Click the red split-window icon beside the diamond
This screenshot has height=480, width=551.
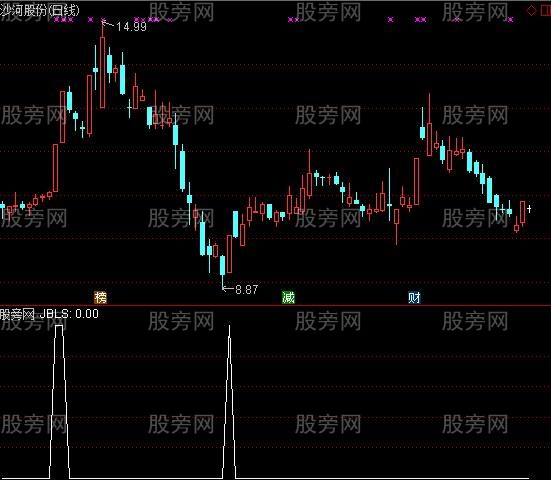pos(546,11)
